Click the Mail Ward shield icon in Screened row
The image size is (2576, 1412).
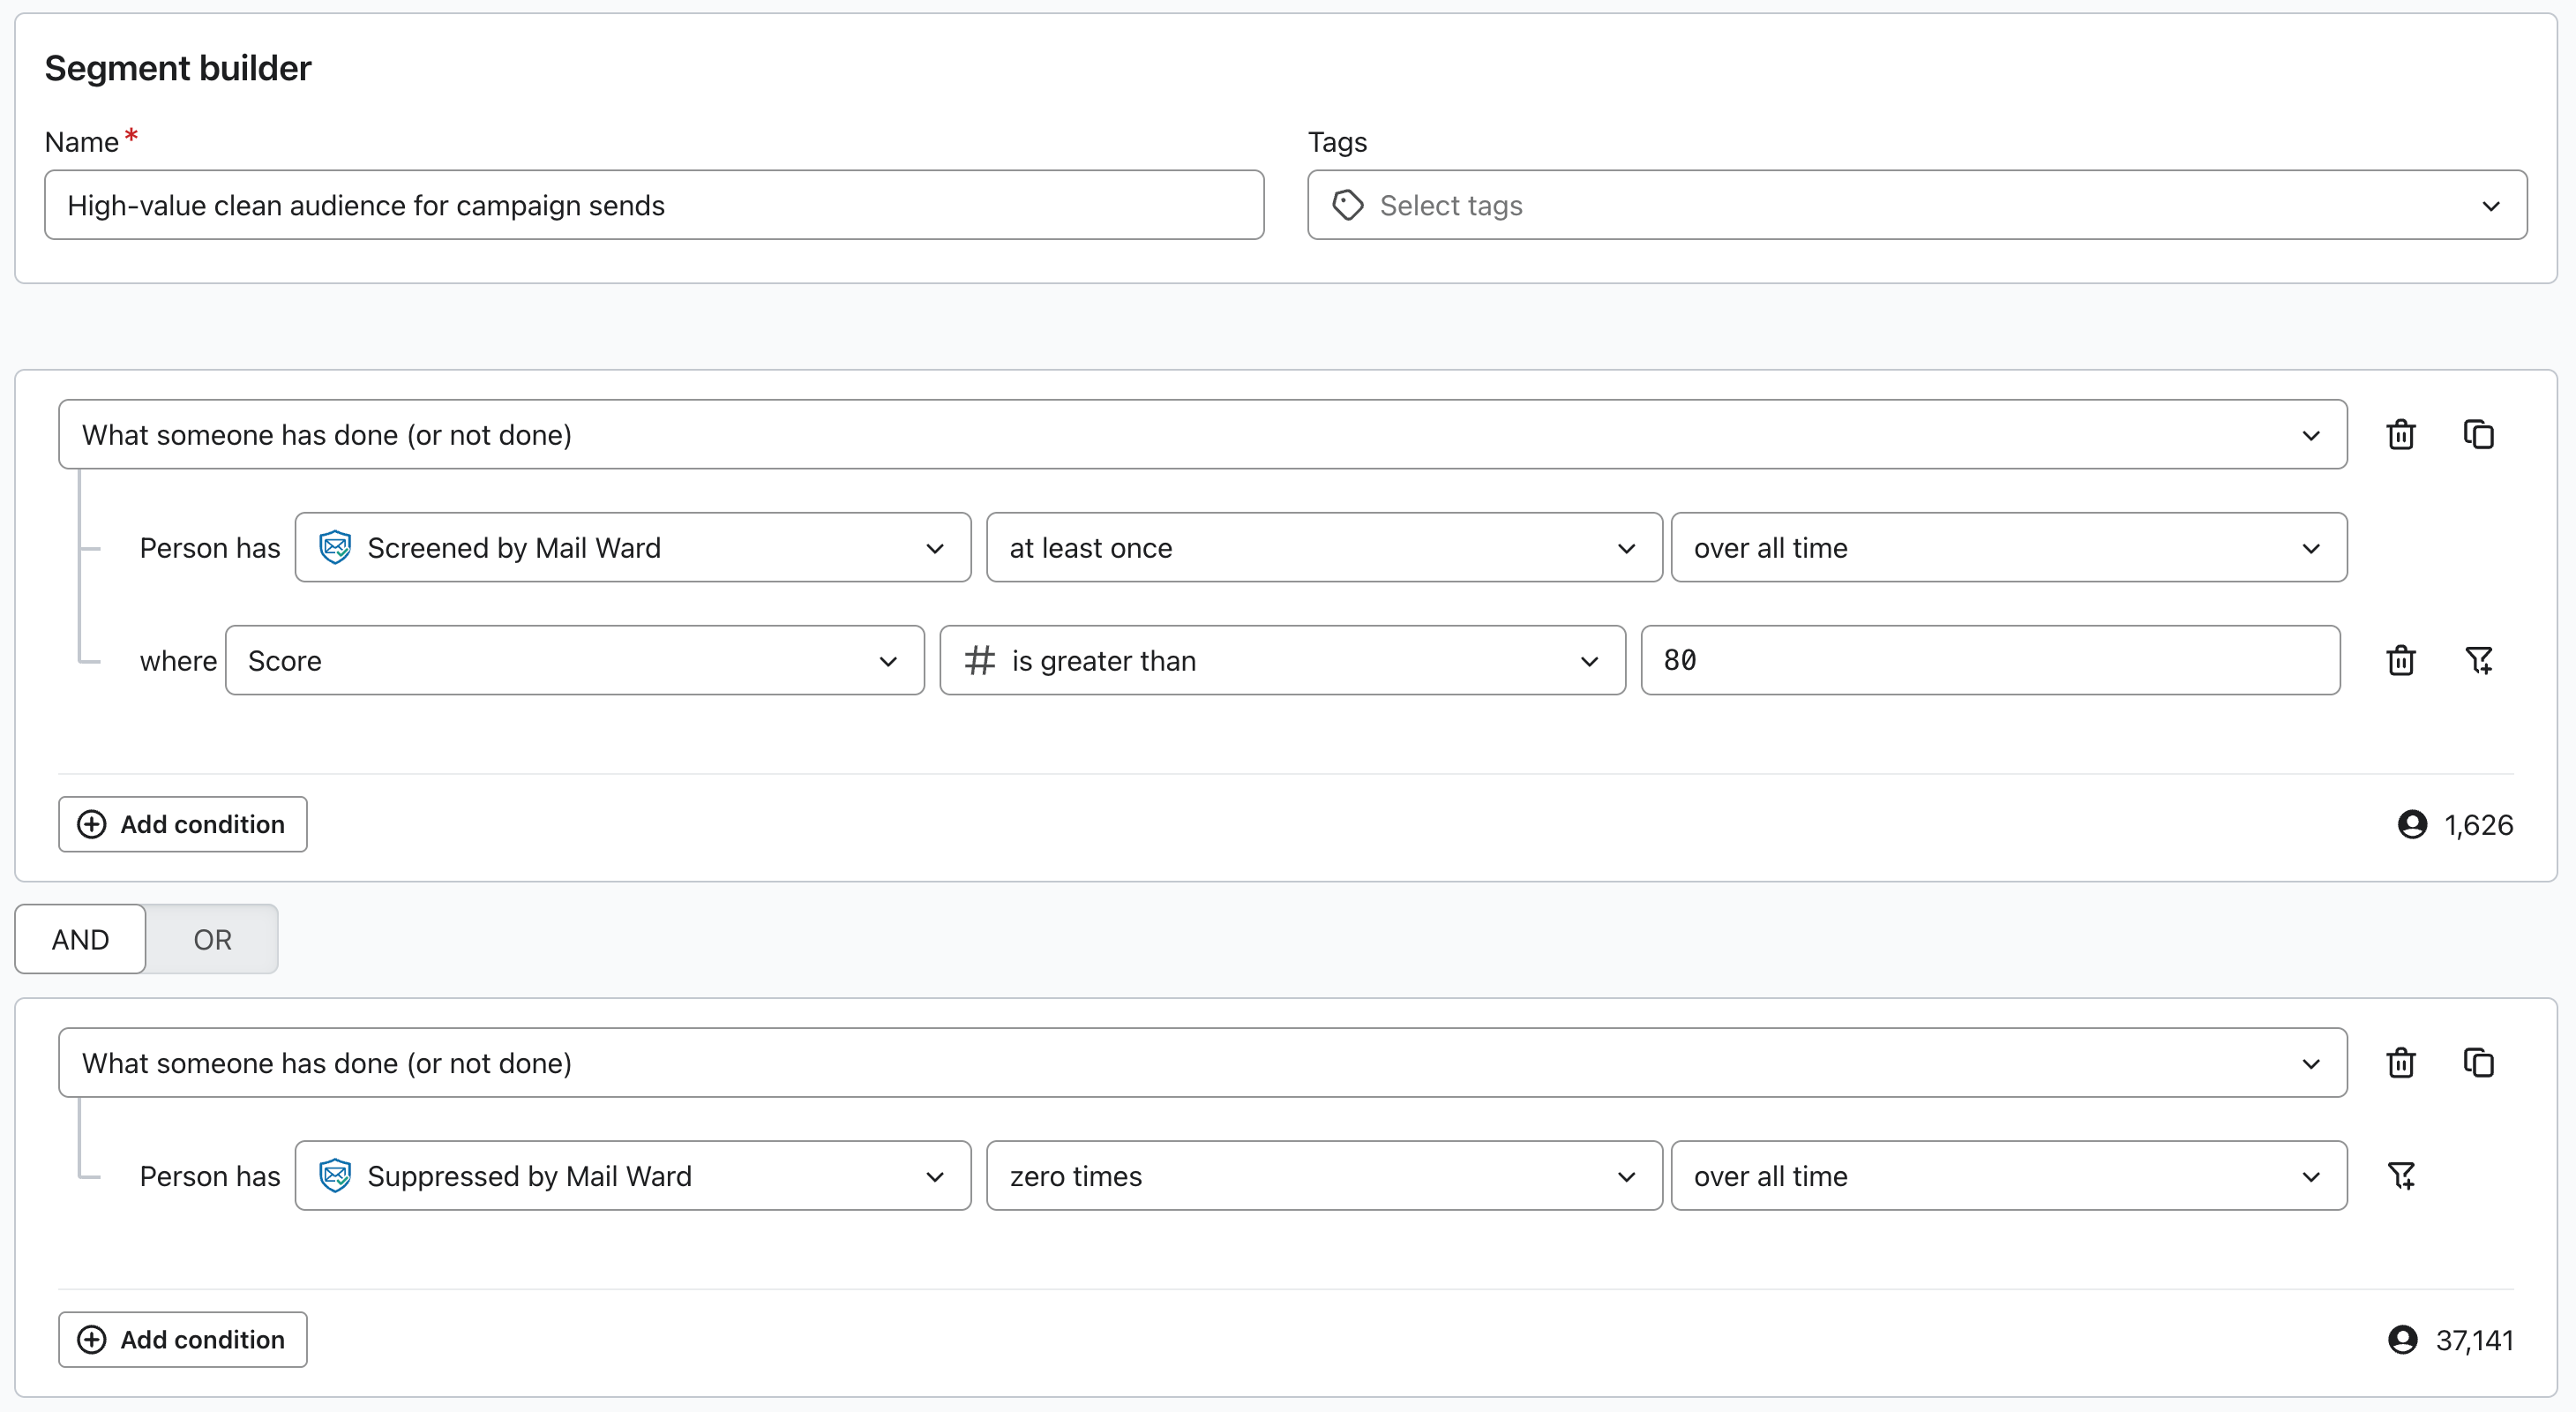[335, 547]
